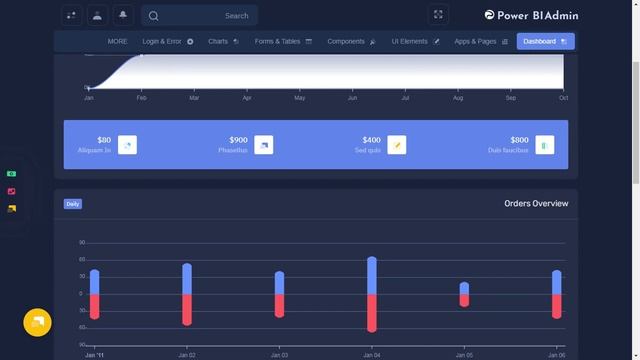640x360 pixels.
Task: Click the red bar segment for Jan 06
Action: [557, 307]
